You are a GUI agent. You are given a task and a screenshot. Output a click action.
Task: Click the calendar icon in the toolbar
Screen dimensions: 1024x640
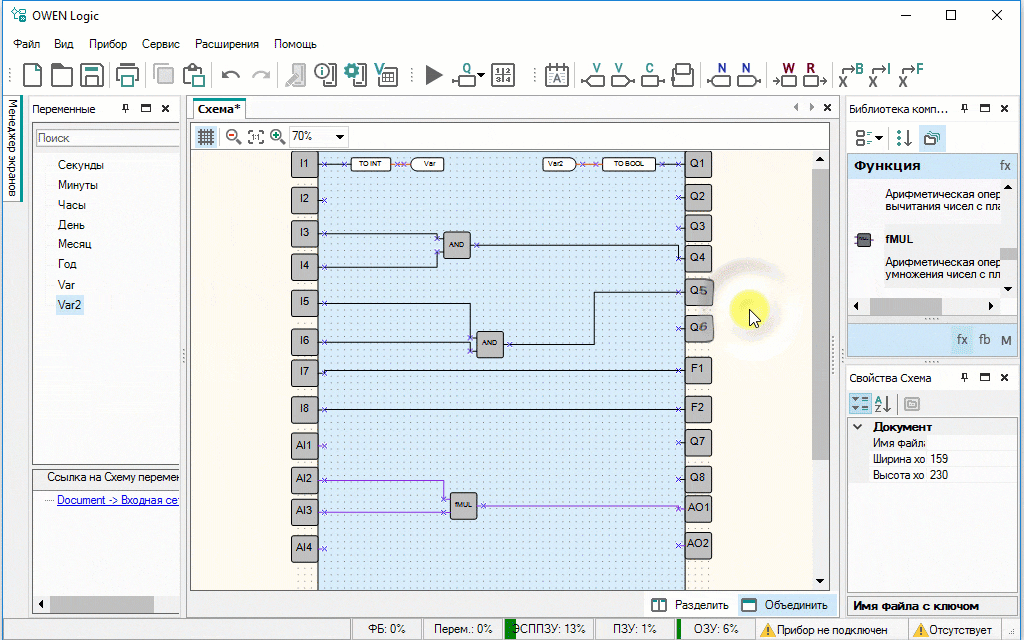pos(556,75)
